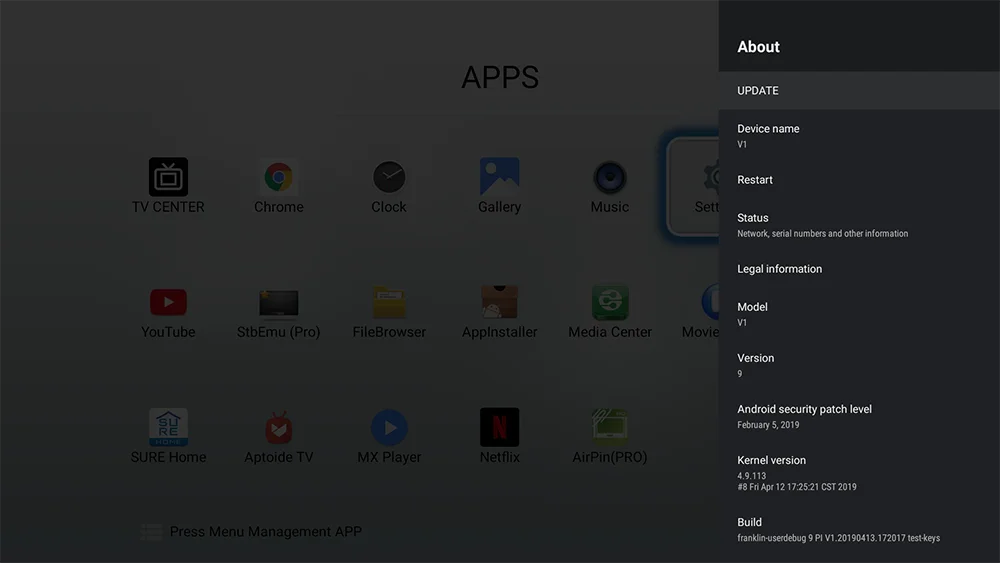Click the menu icon beside Press Menu Management APP
The width and height of the screenshot is (1000, 563).
tap(151, 532)
